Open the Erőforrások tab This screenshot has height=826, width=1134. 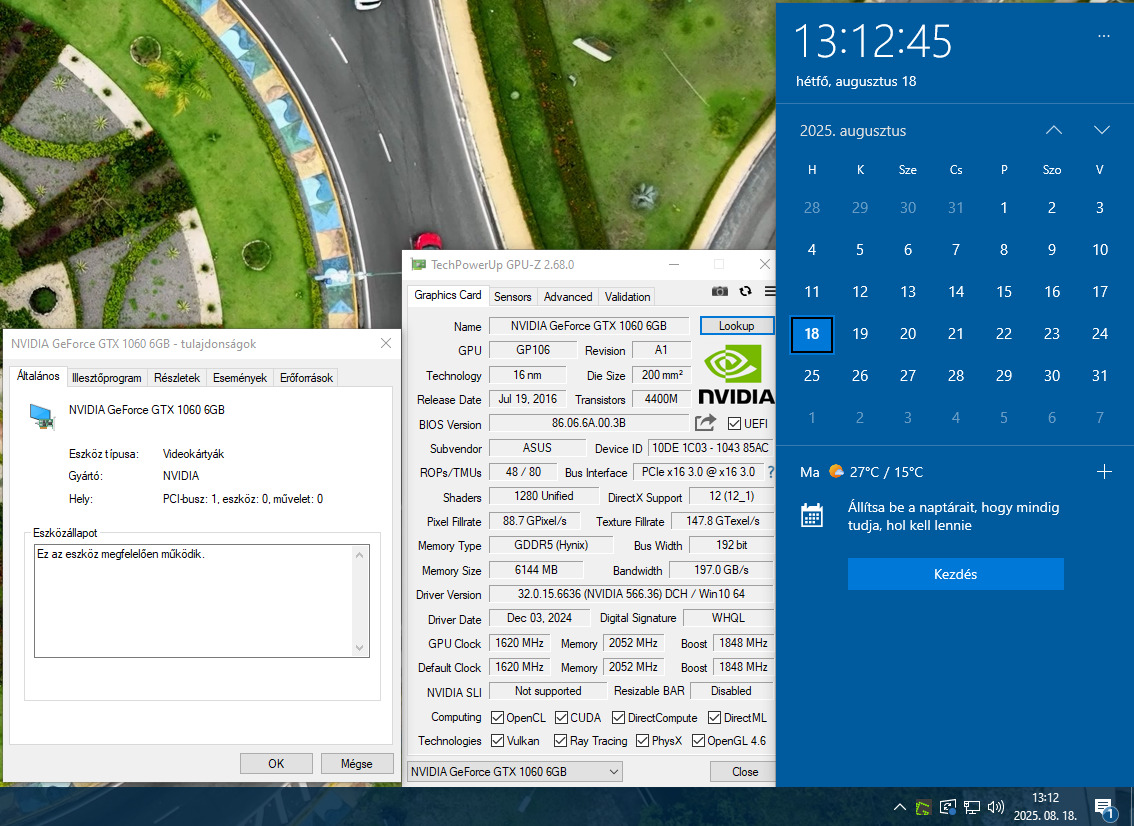[306, 378]
